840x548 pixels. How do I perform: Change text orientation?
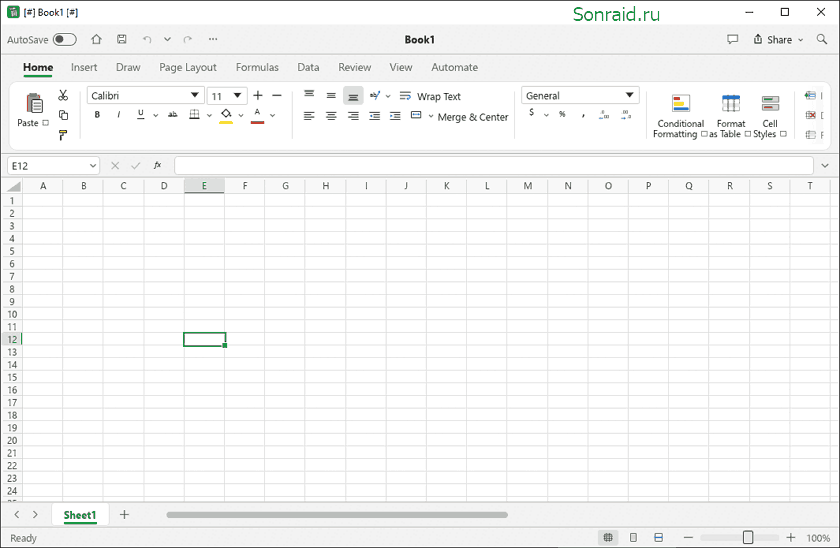tap(375, 95)
